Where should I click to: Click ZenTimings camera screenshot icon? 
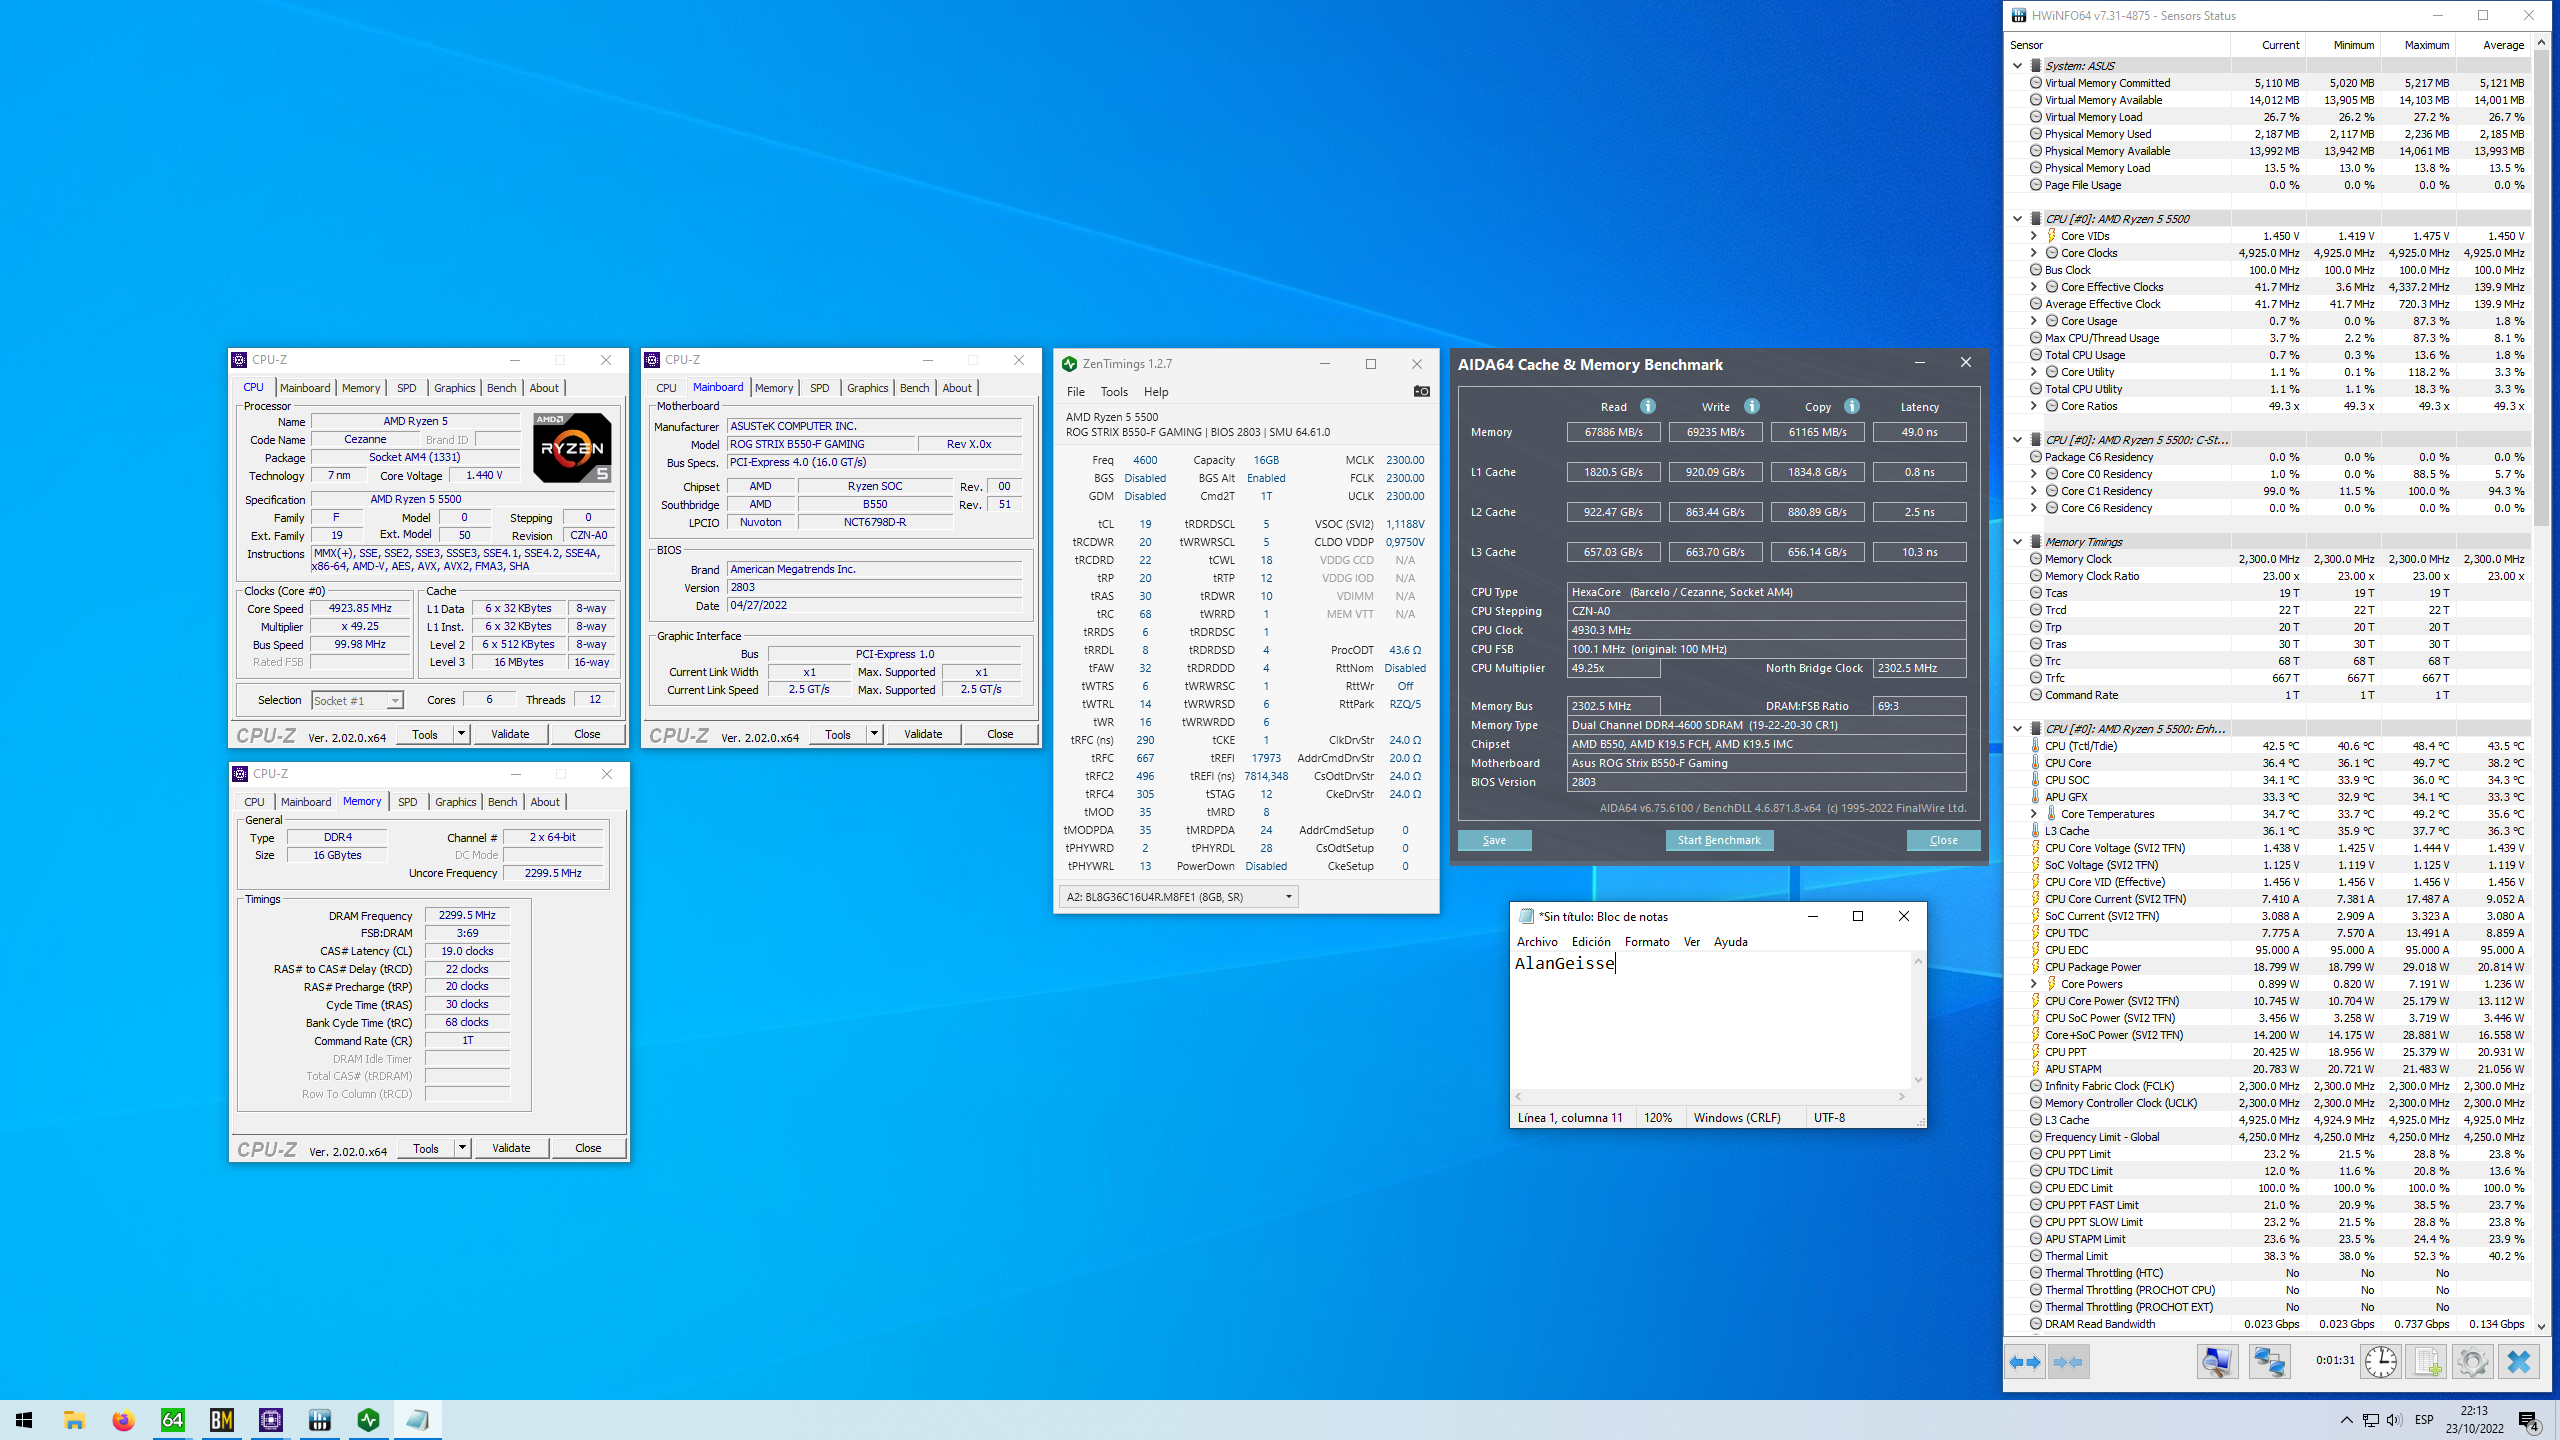coord(1421,391)
